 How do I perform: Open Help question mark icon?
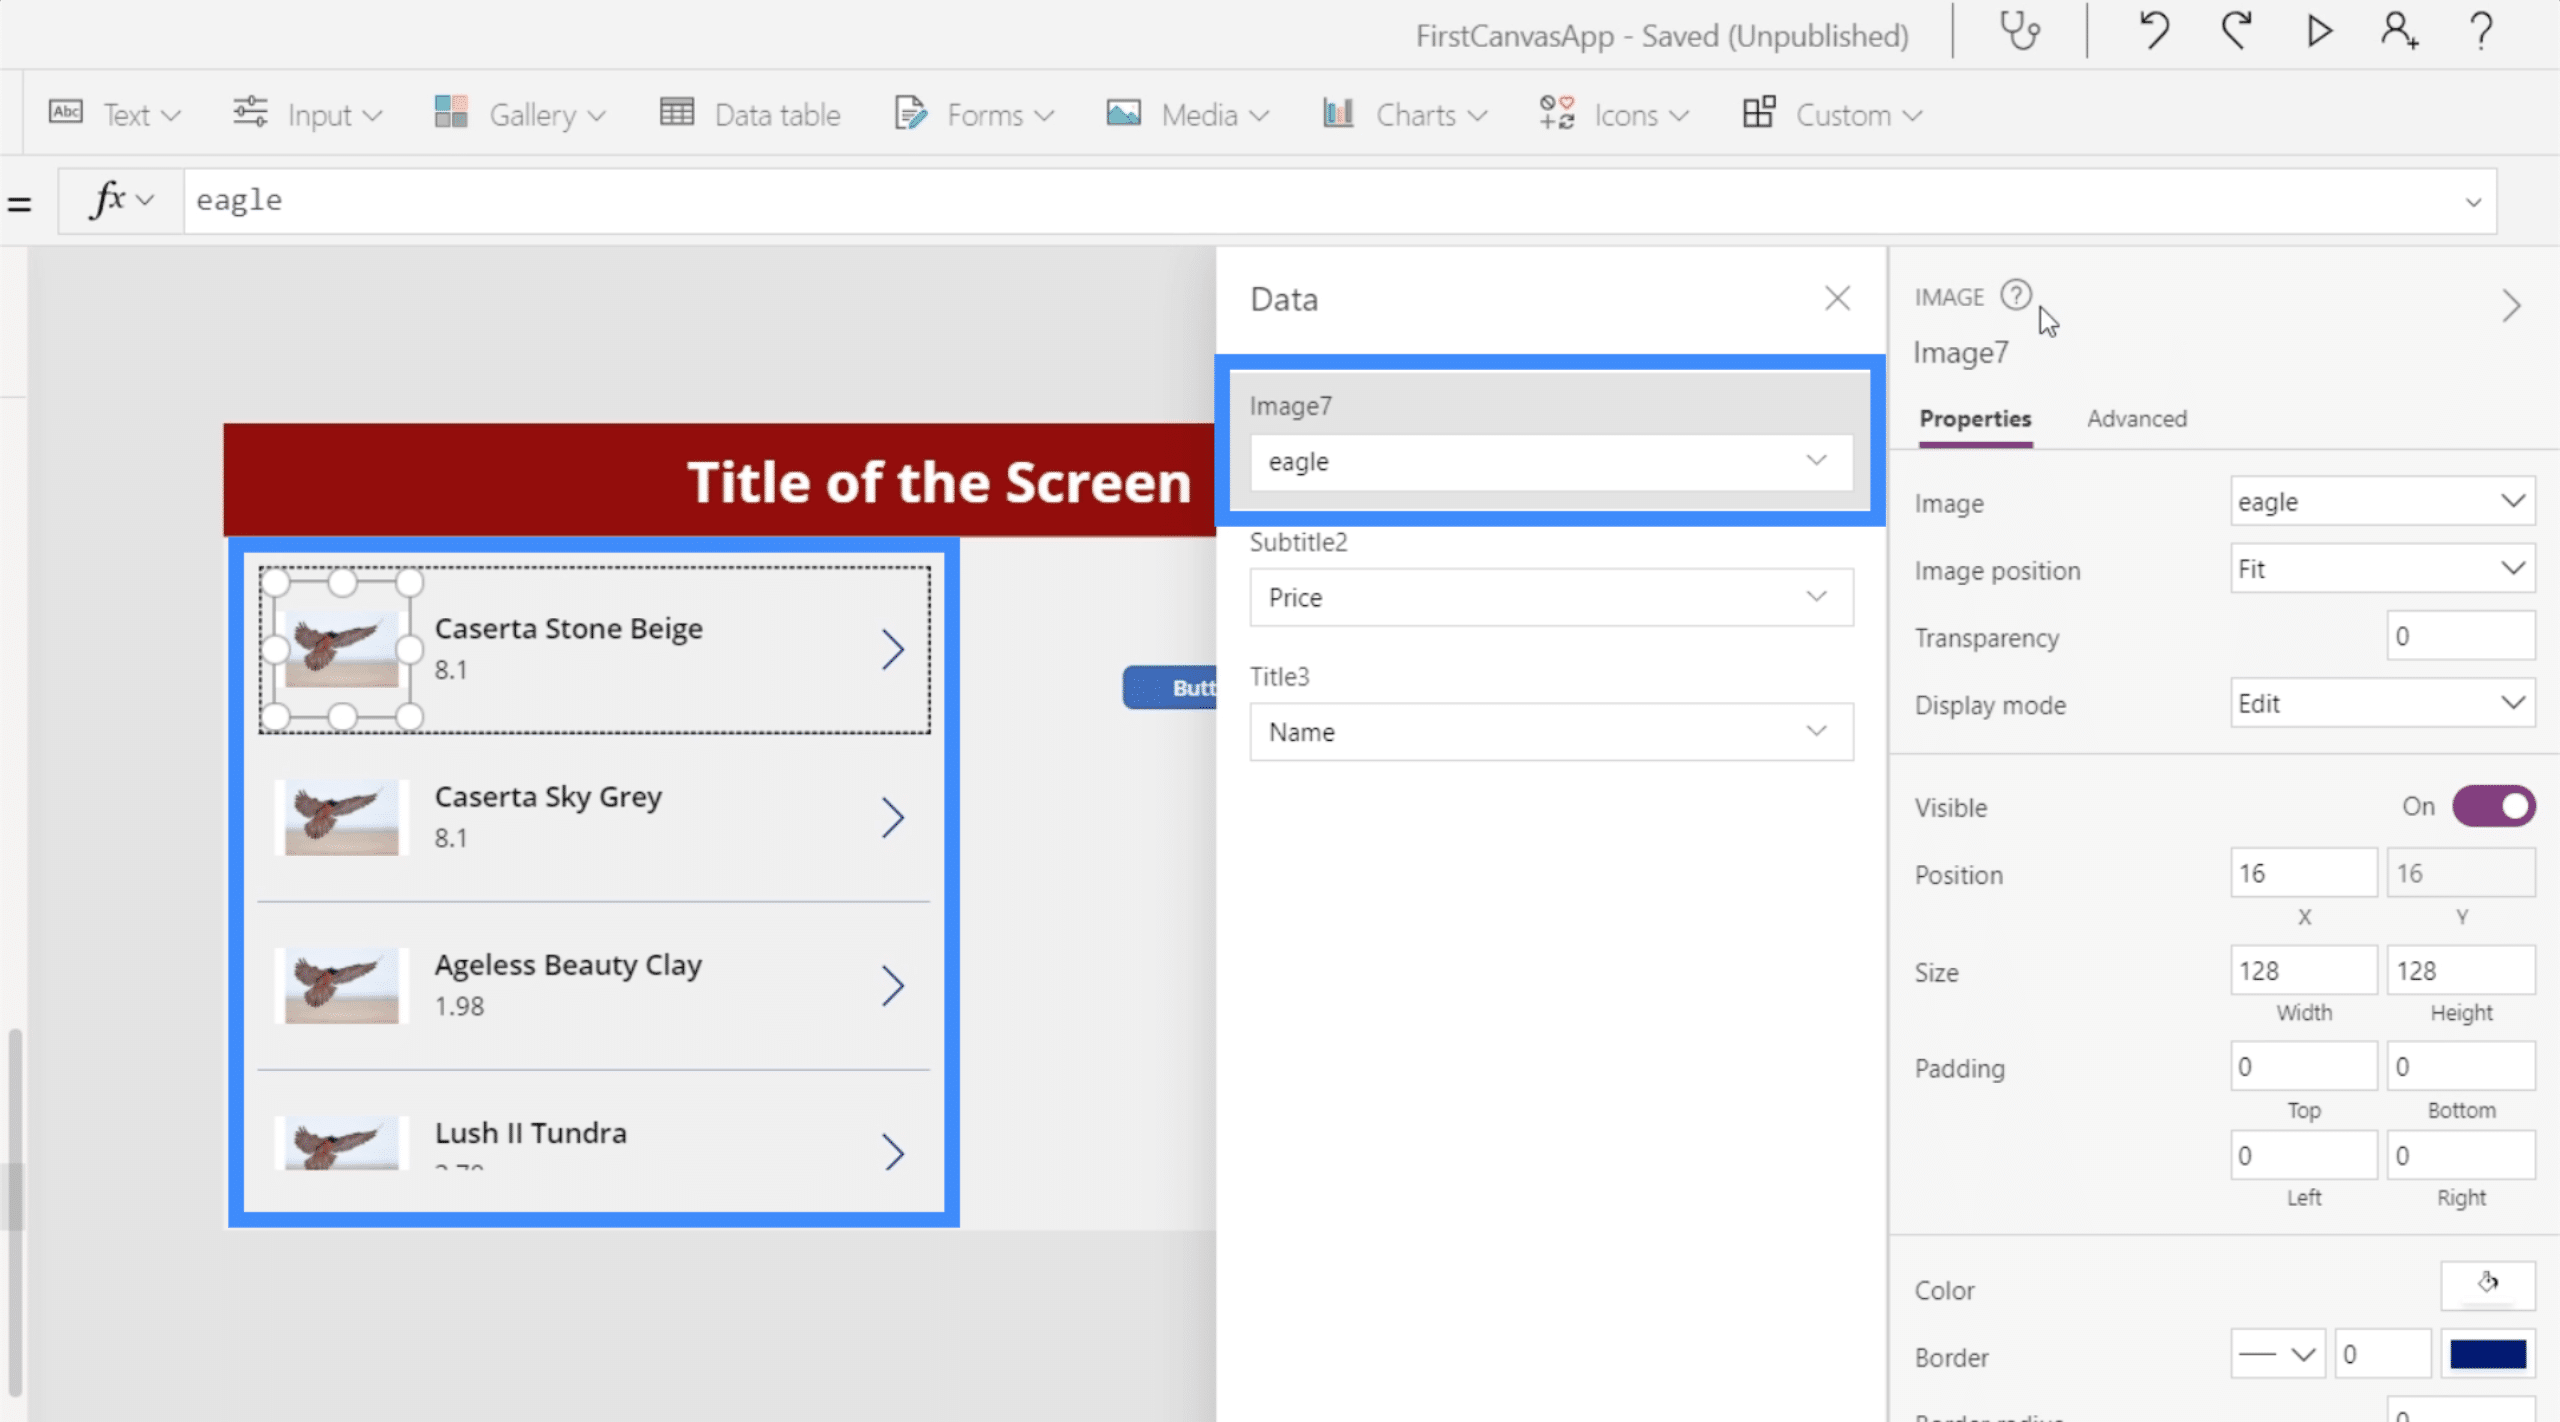click(x=2480, y=31)
